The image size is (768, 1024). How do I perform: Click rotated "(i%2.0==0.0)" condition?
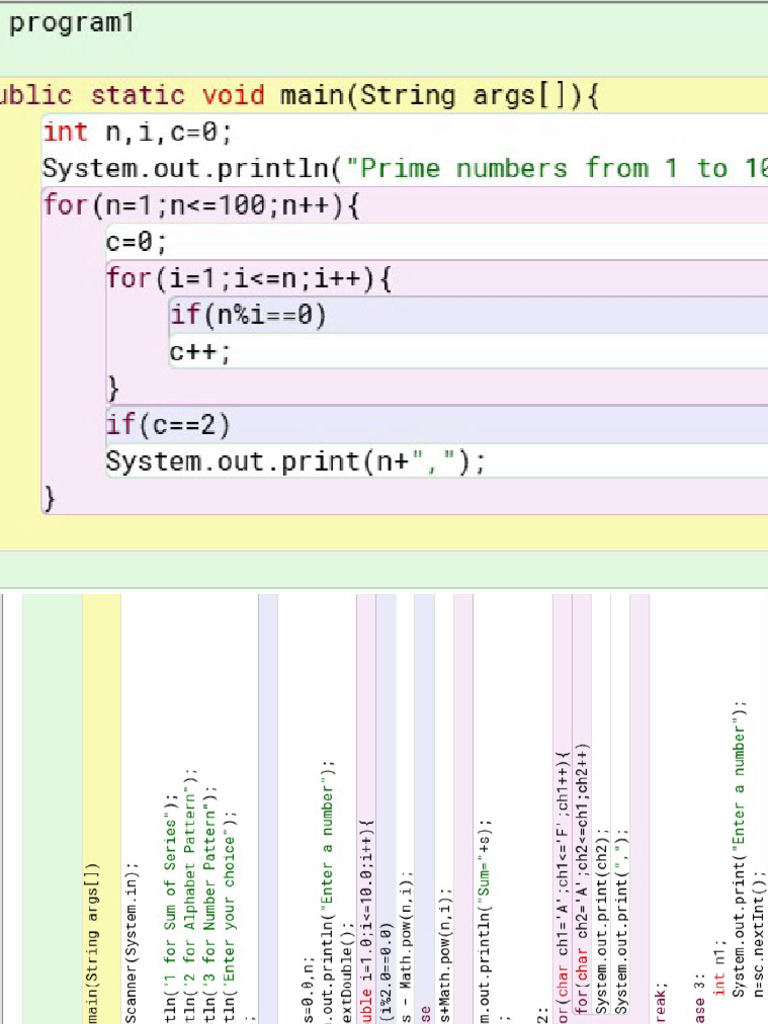click(x=386, y=973)
